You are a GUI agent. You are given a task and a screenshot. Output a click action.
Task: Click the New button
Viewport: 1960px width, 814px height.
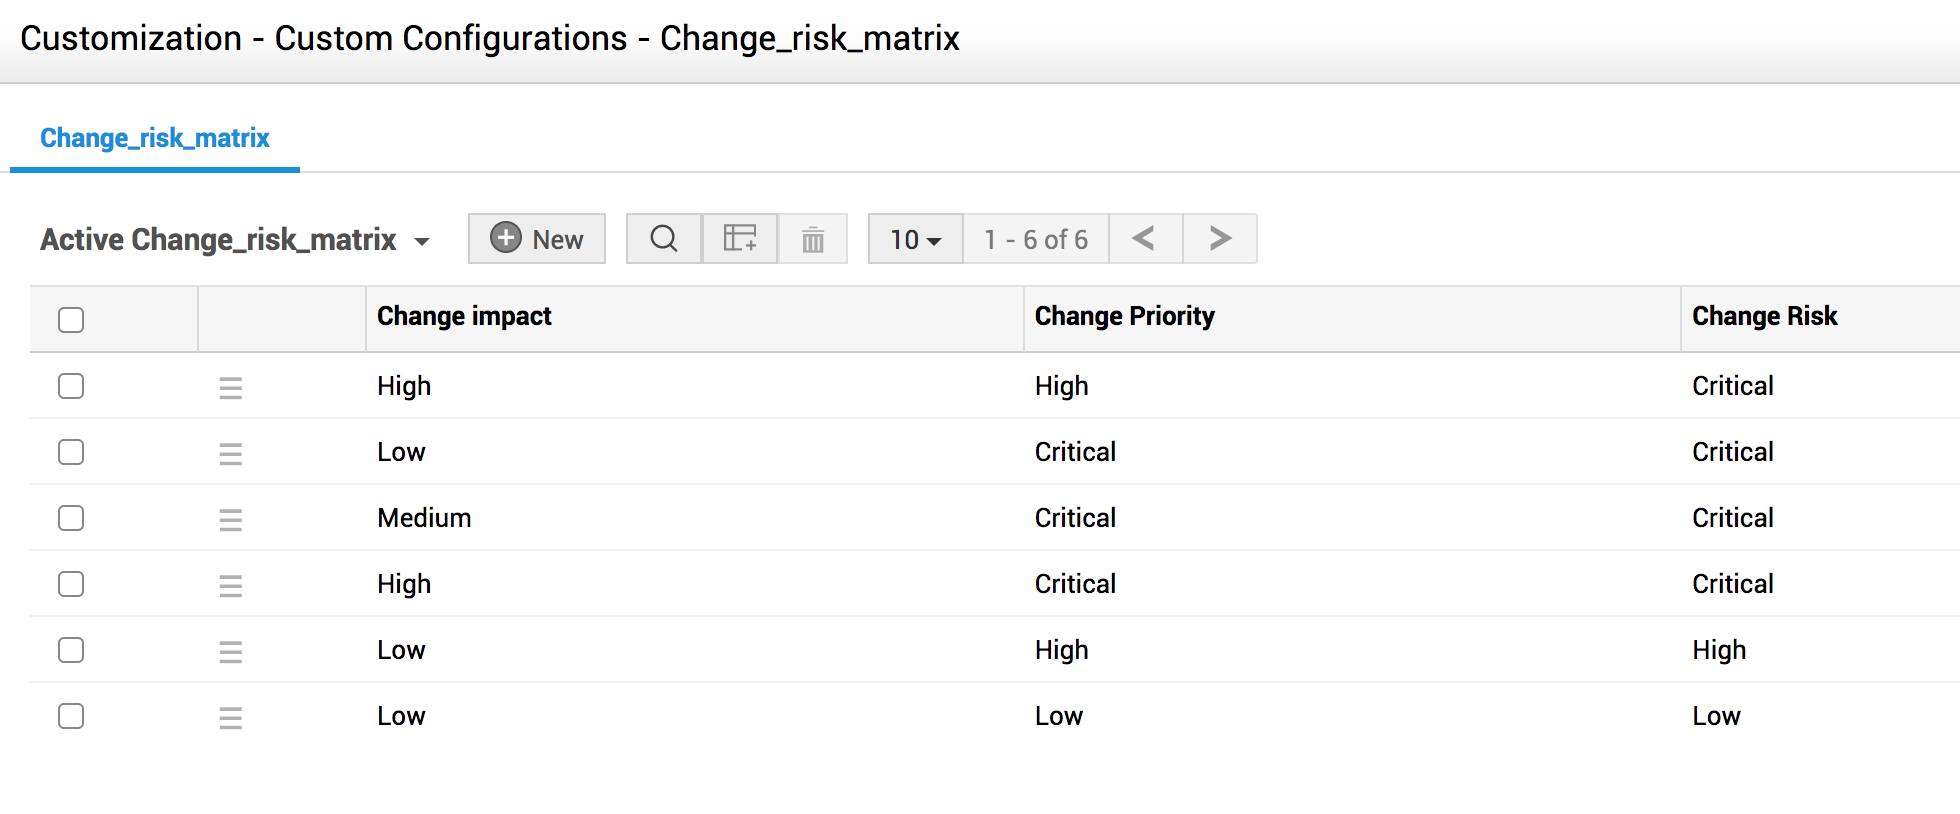coord(537,239)
